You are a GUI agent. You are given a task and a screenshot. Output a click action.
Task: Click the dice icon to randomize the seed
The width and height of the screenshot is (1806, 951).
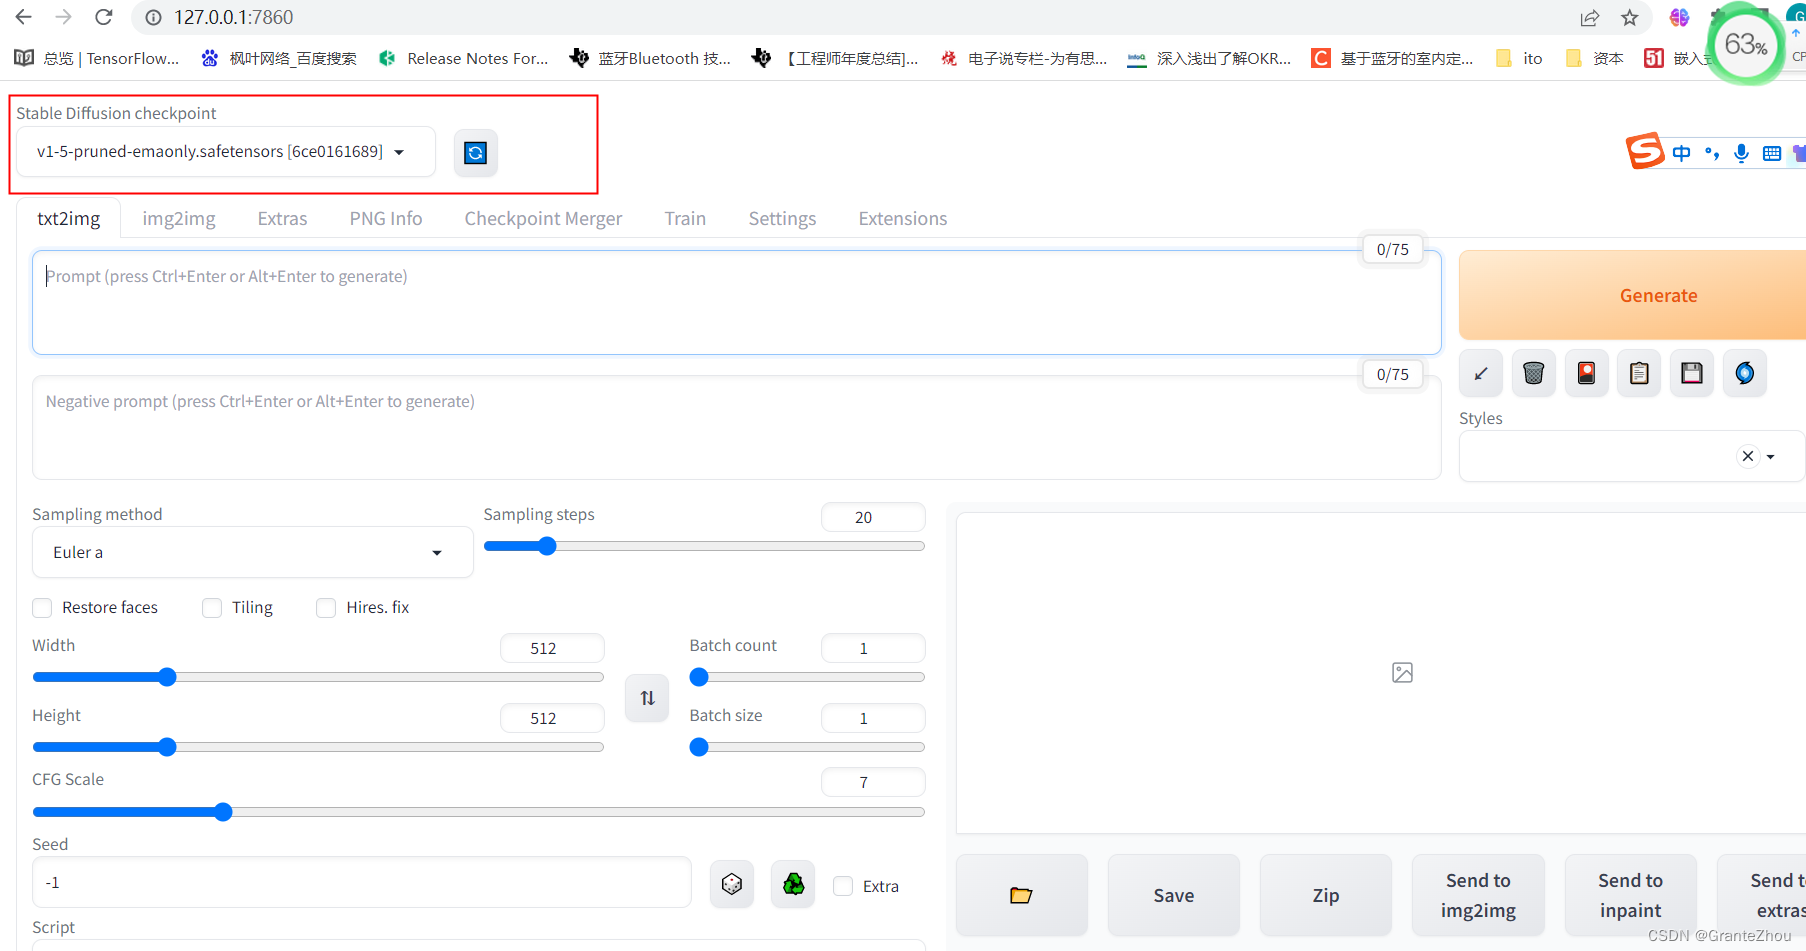[731, 883]
